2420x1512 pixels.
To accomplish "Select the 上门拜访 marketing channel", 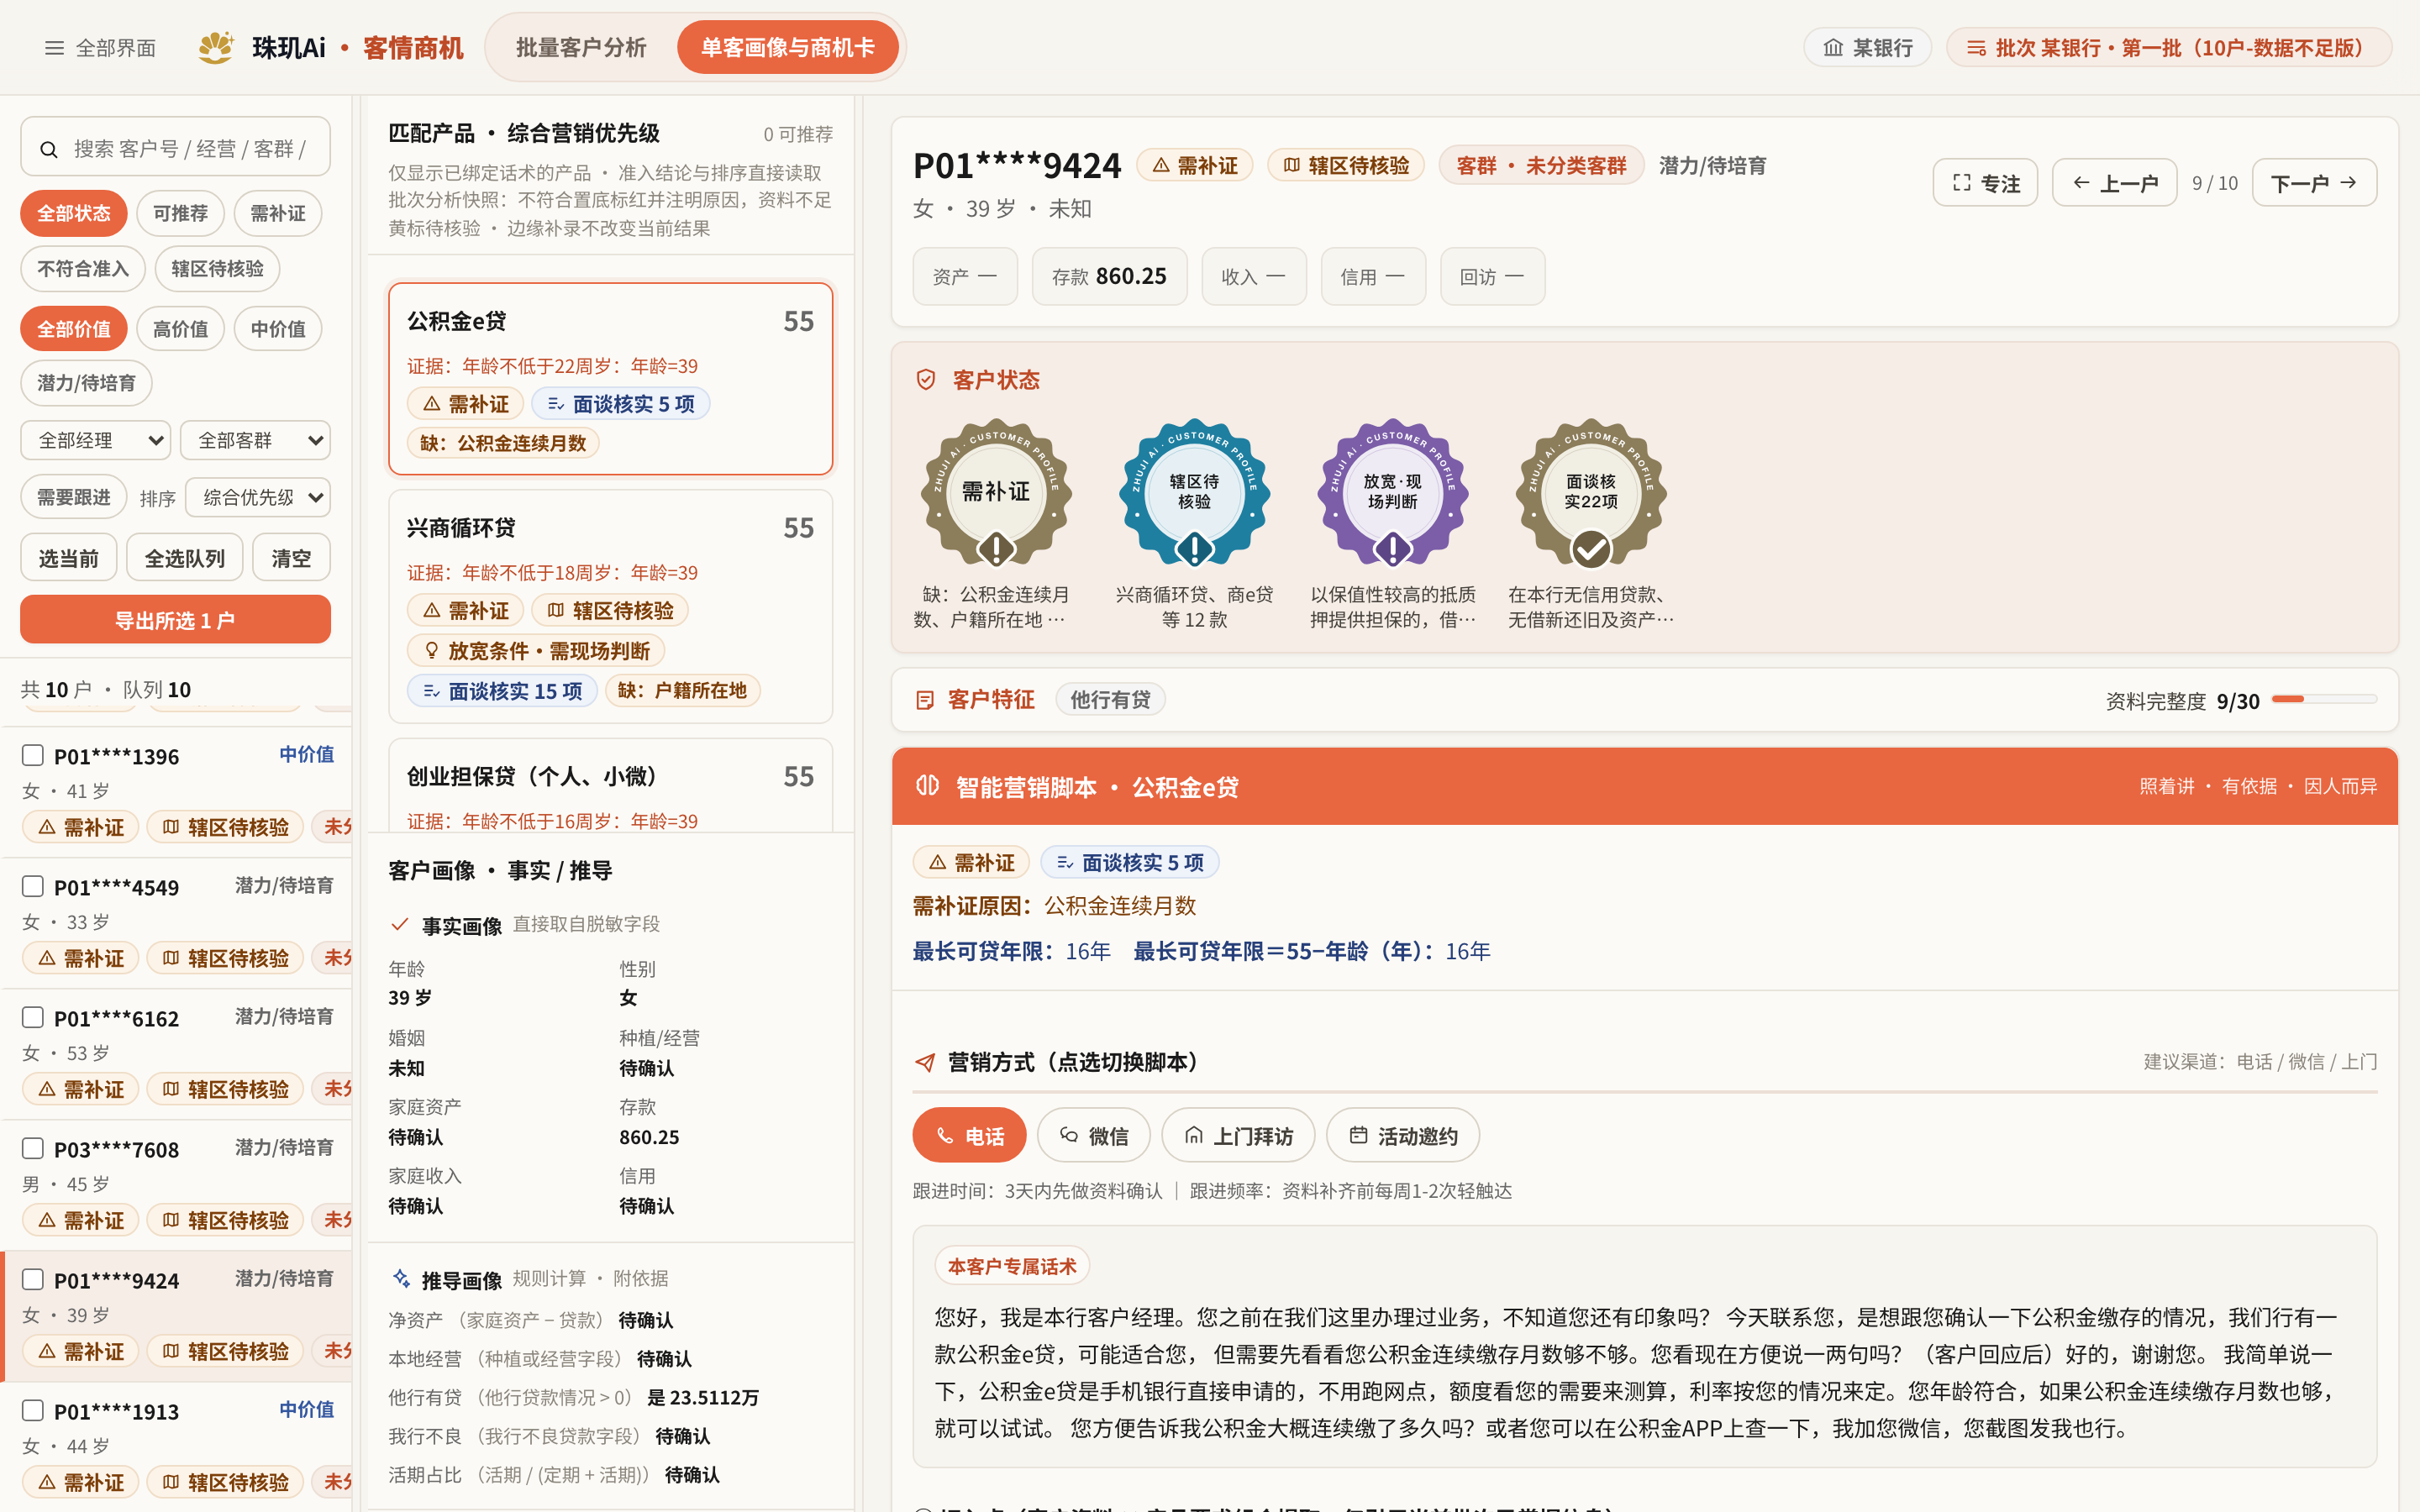I will (1238, 1135).
